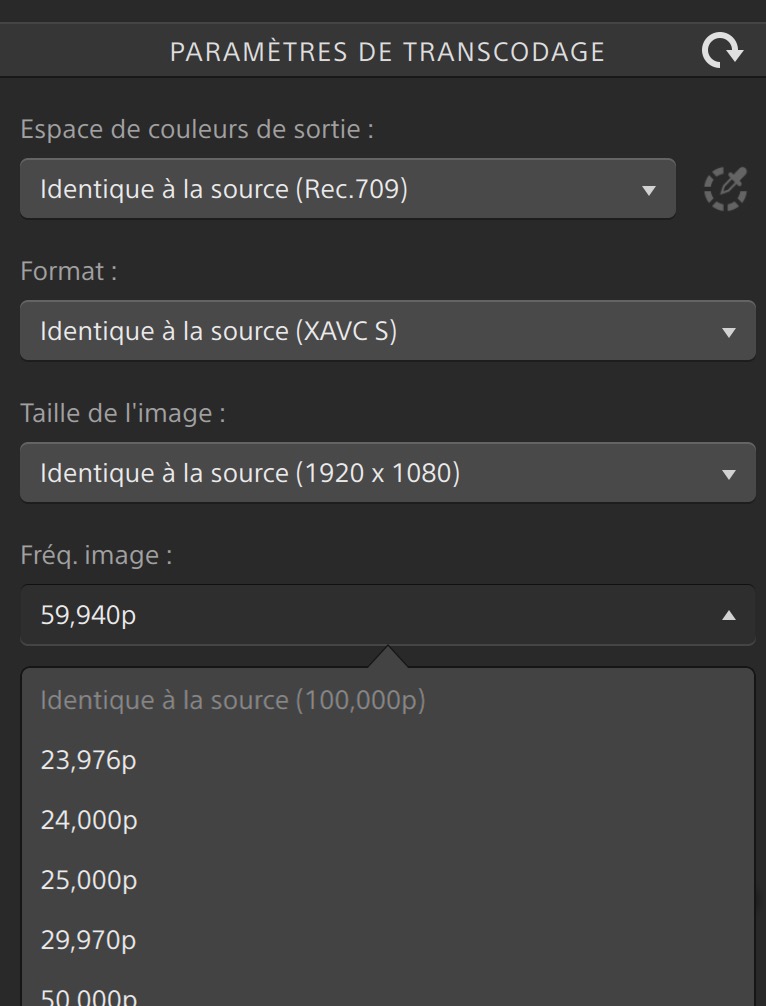Image resolution: width=766 pixels, height=1006 pixels.
Task: Click the reset transcoding parameters icon
Action: pyautogui.click(x=722, y=51)
